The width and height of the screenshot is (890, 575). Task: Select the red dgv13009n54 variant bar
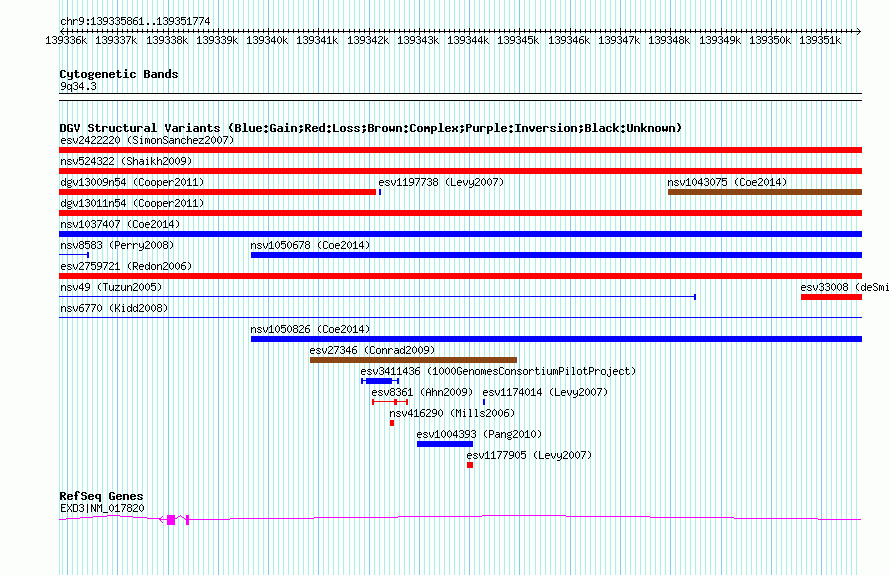tap(217, 192)
